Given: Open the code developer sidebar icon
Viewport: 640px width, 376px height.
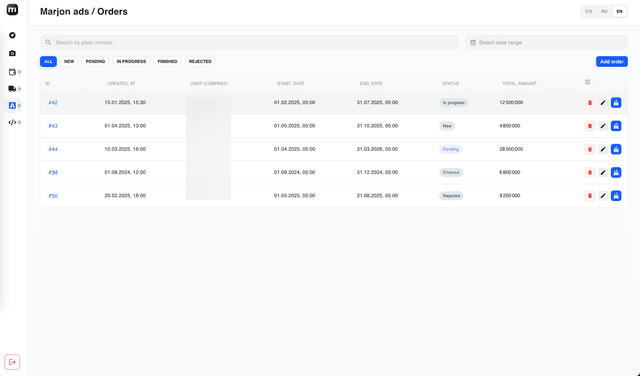Looking at the screenshot, I should 12,122.
